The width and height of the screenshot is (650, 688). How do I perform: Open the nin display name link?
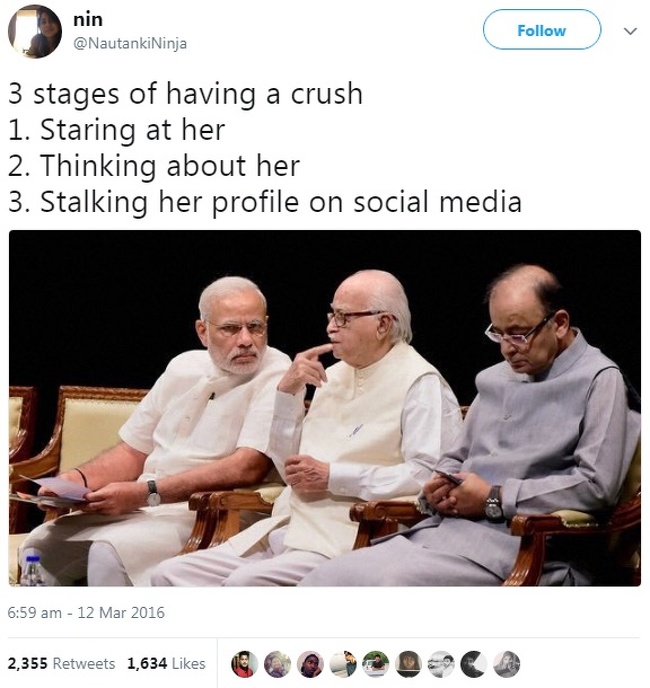point(88,20)
